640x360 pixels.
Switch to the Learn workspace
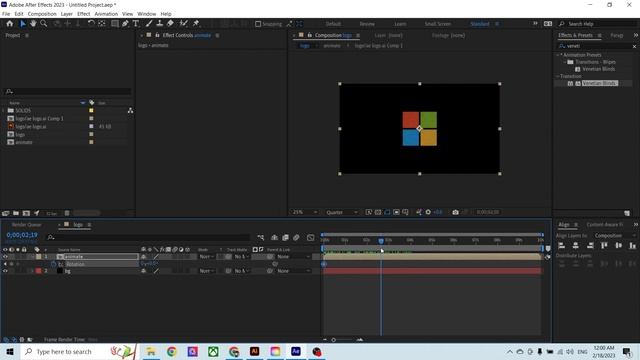point(400,24)
